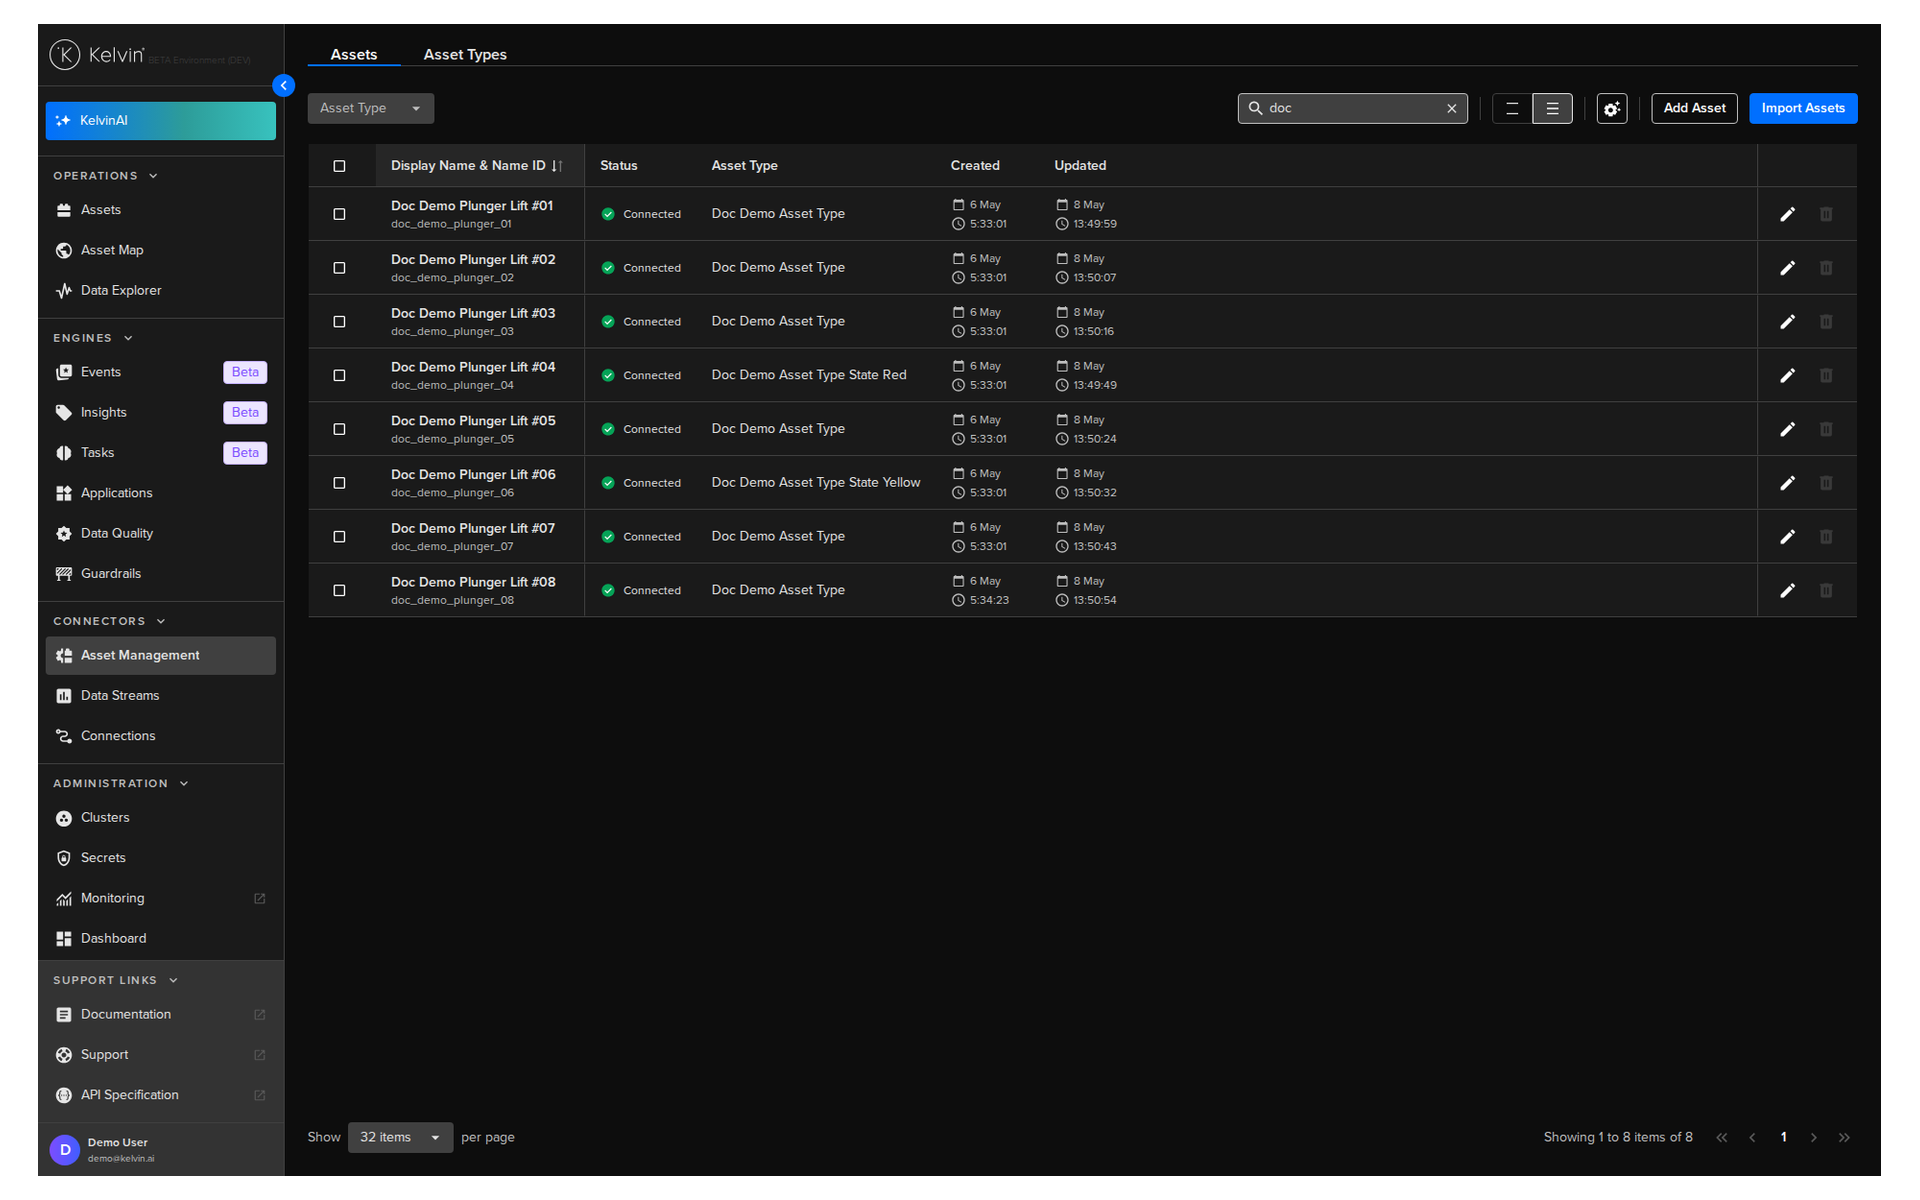Open the Tasks engine page
Screen dimensions: 1920x1200
160,453
